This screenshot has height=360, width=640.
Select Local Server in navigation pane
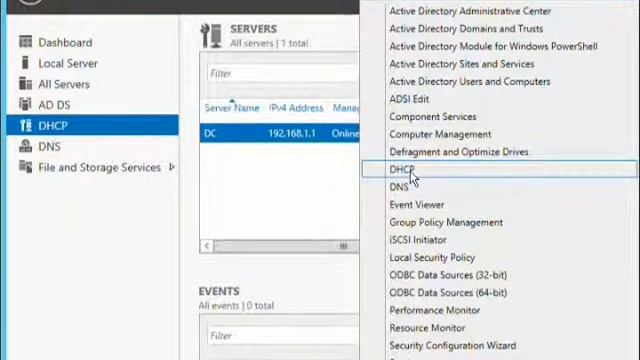[68, 63]
